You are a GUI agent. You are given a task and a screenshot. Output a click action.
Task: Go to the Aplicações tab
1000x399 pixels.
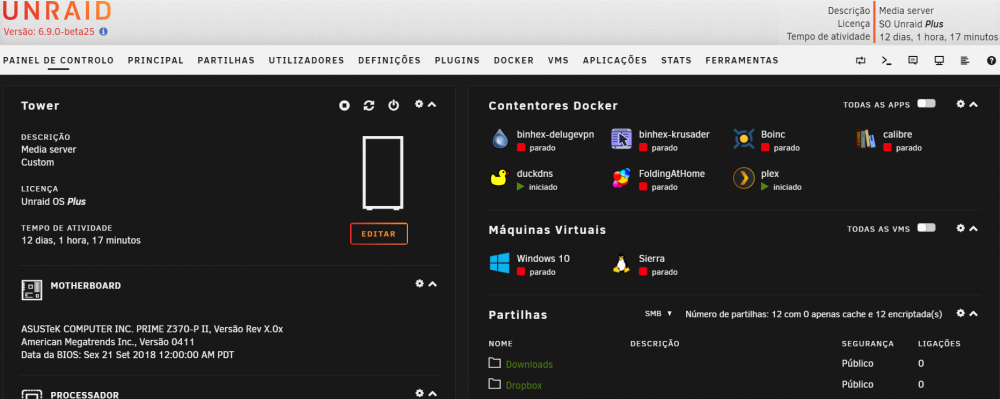[x=615, y=61]
